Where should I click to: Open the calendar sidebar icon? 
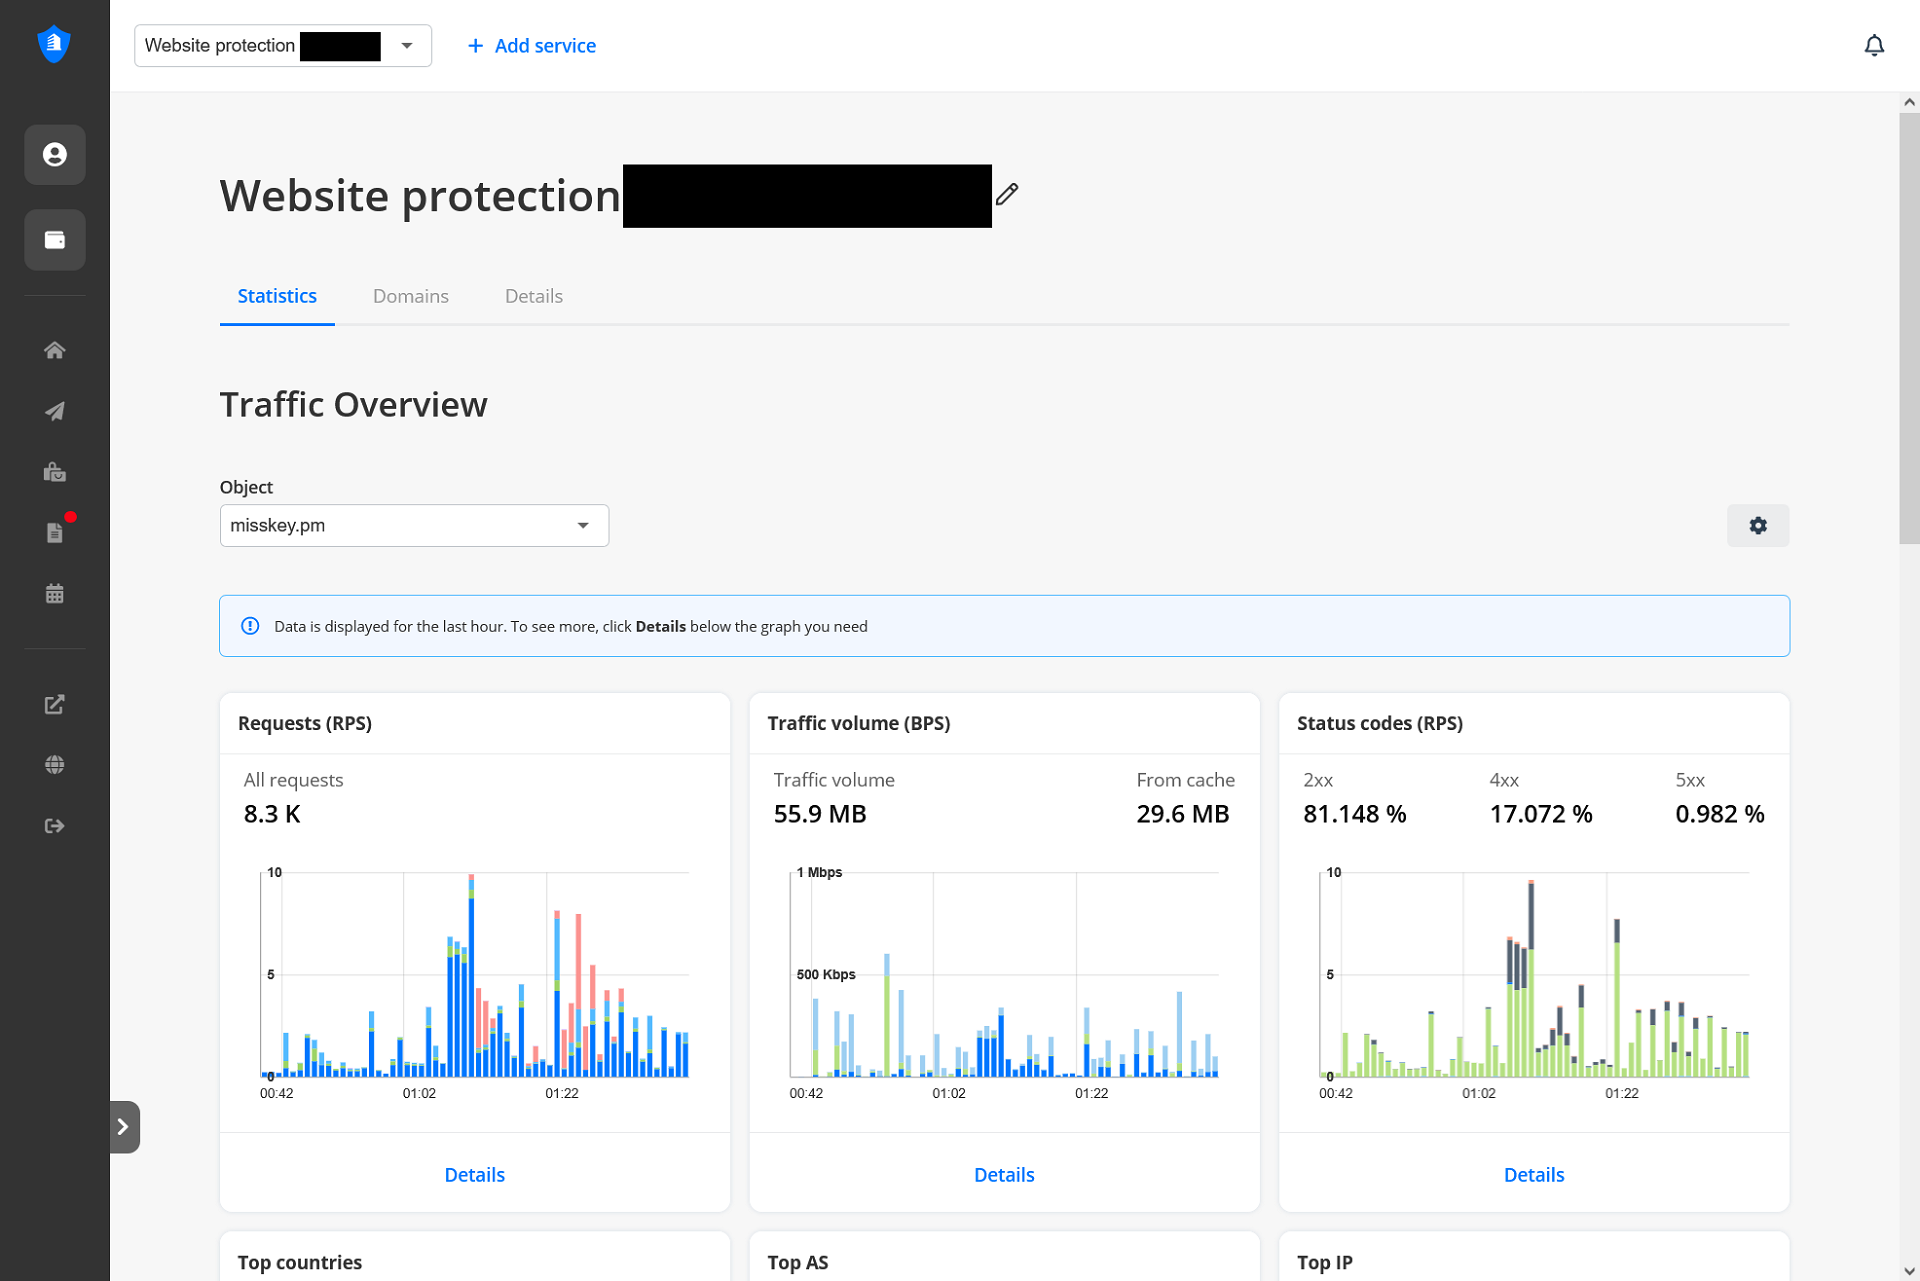(55, 594)
